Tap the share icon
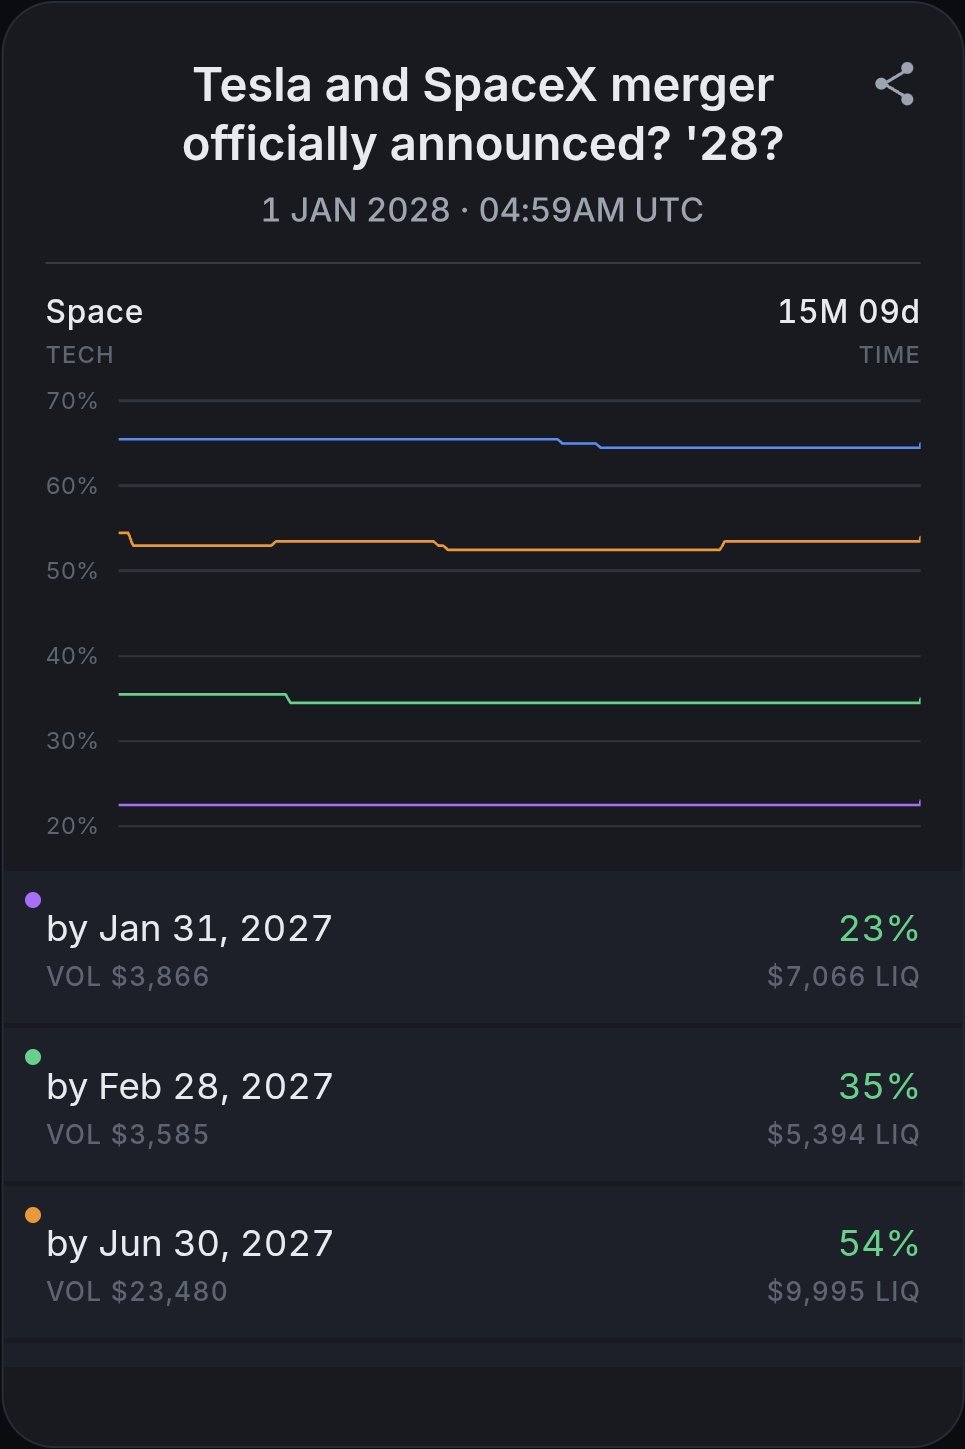 pyautogui.click(x=894, y=84)
